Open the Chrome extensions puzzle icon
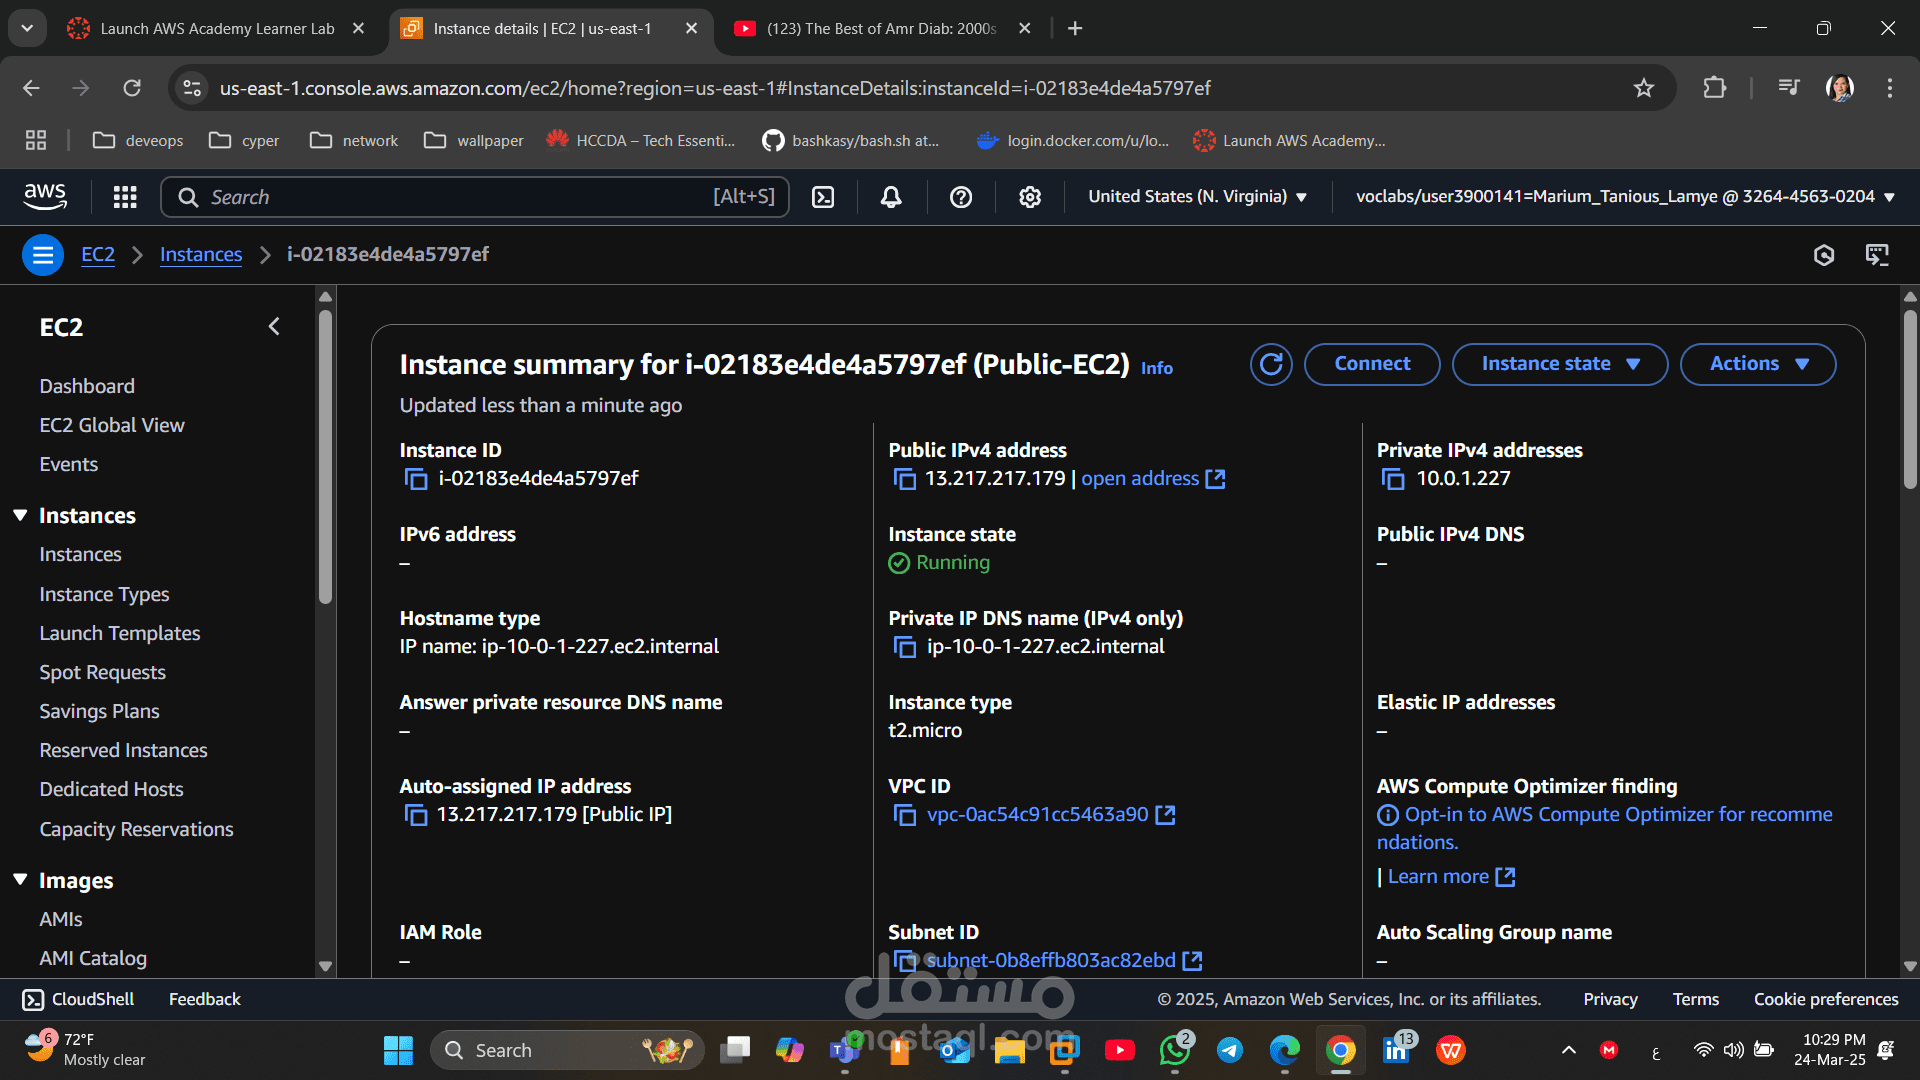The image size is (1920, 1080). point(1715,88)
